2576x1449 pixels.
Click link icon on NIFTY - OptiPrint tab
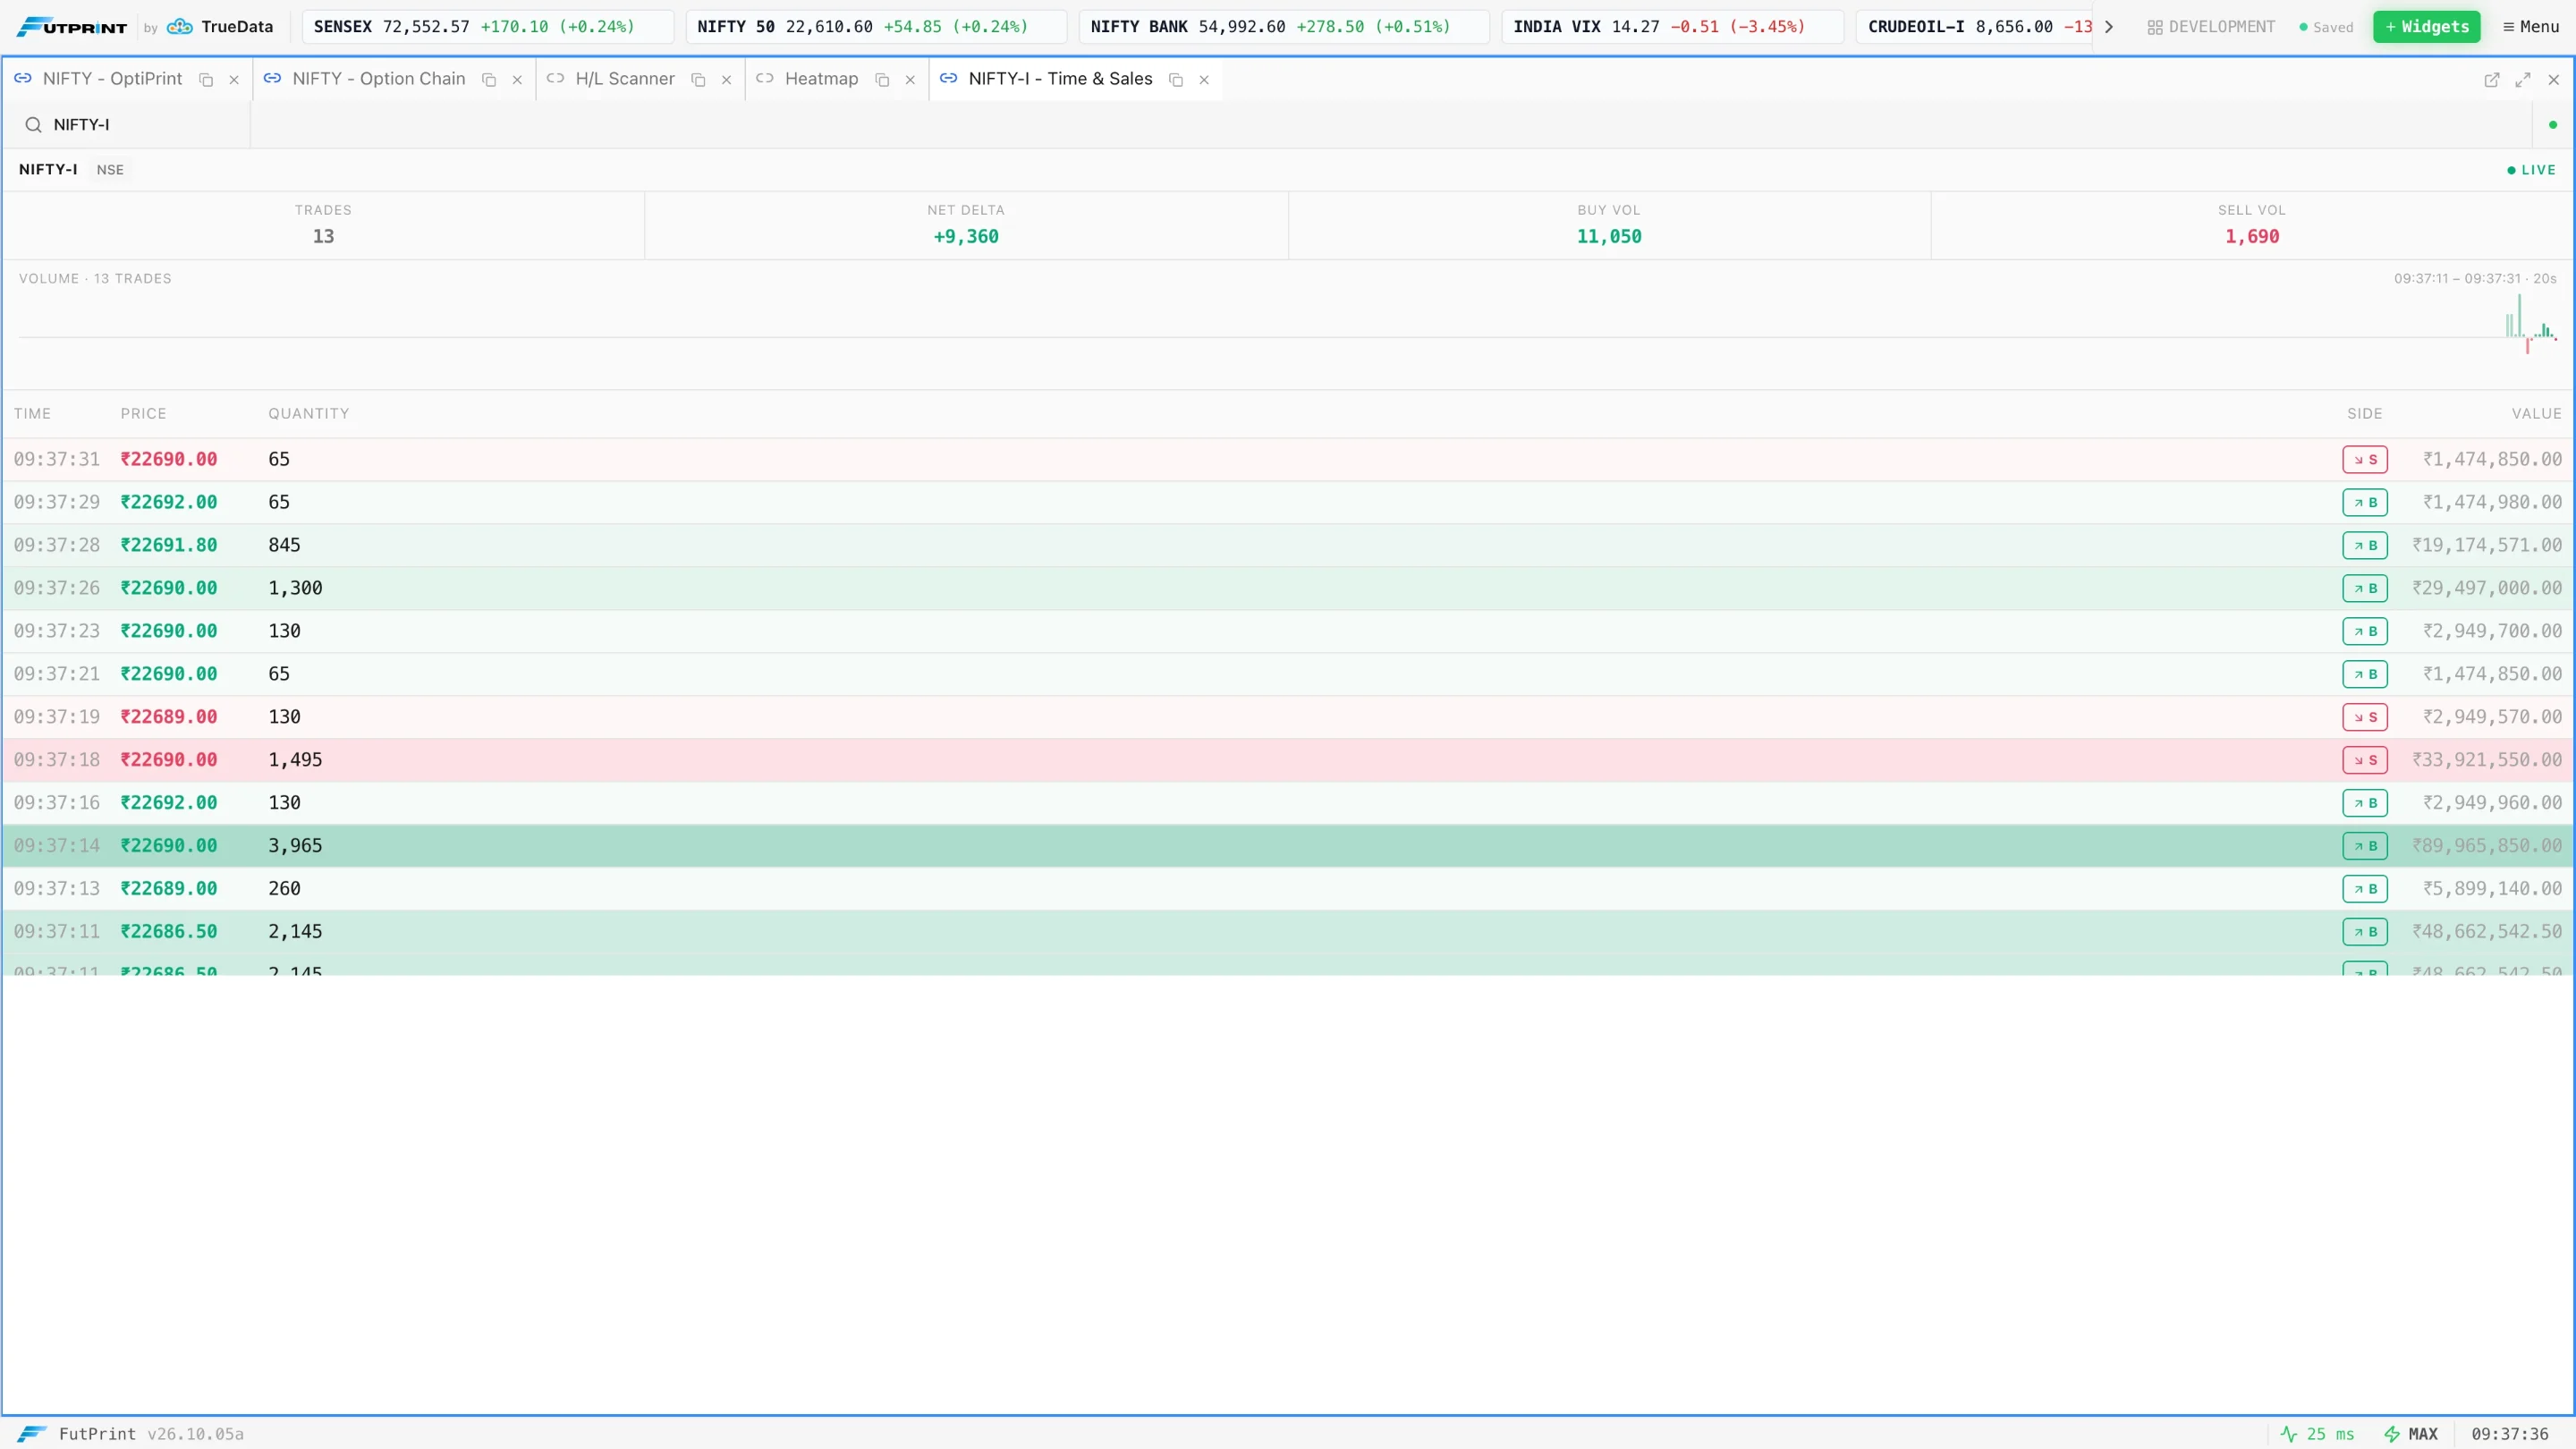[23, 78]
